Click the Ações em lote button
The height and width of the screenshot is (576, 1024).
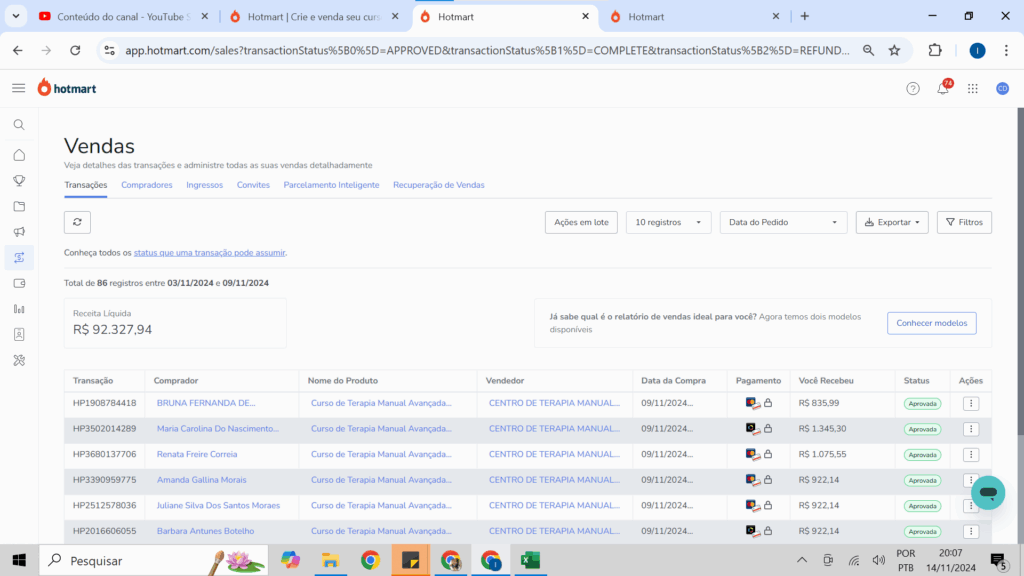coord(581,222)
